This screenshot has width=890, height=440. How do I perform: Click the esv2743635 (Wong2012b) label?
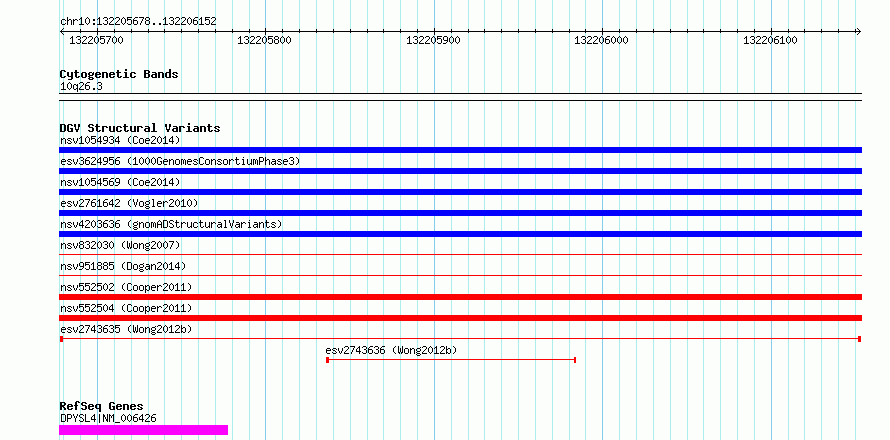pos(126,329)
